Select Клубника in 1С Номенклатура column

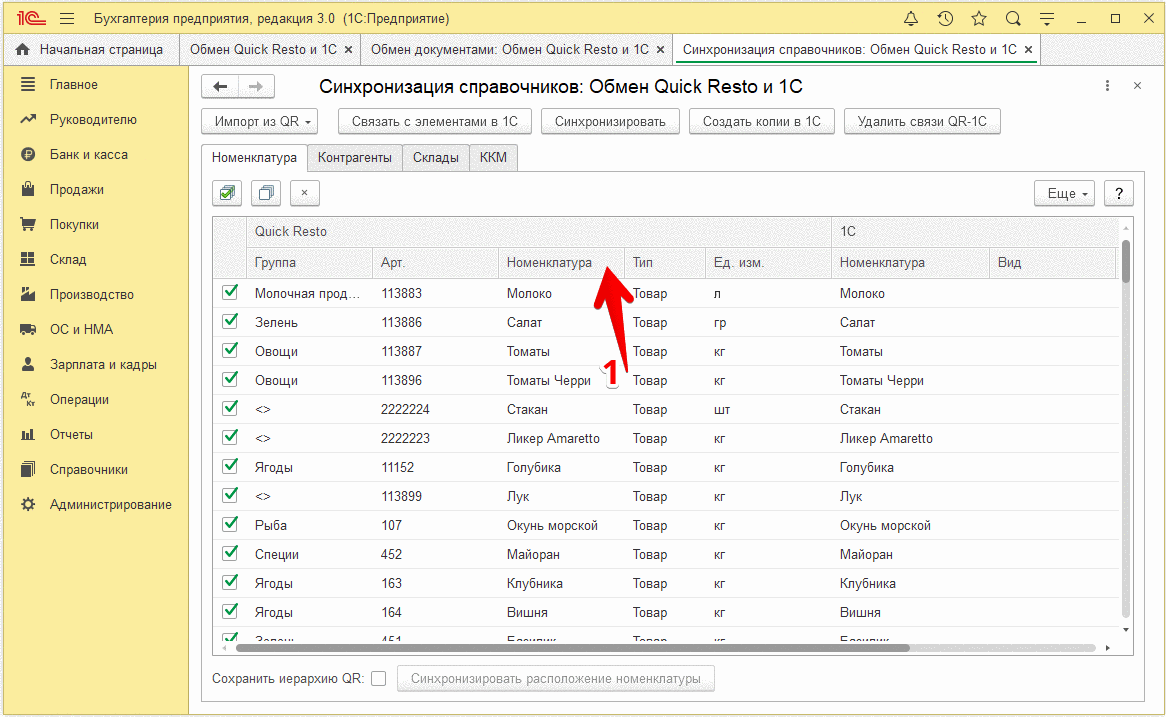click(910, 583)
